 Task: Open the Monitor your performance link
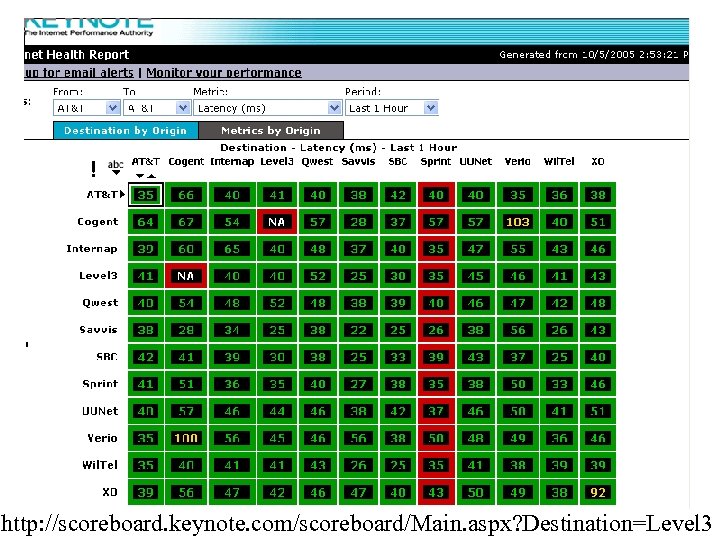pyautogui.click(x=224, y=73)
